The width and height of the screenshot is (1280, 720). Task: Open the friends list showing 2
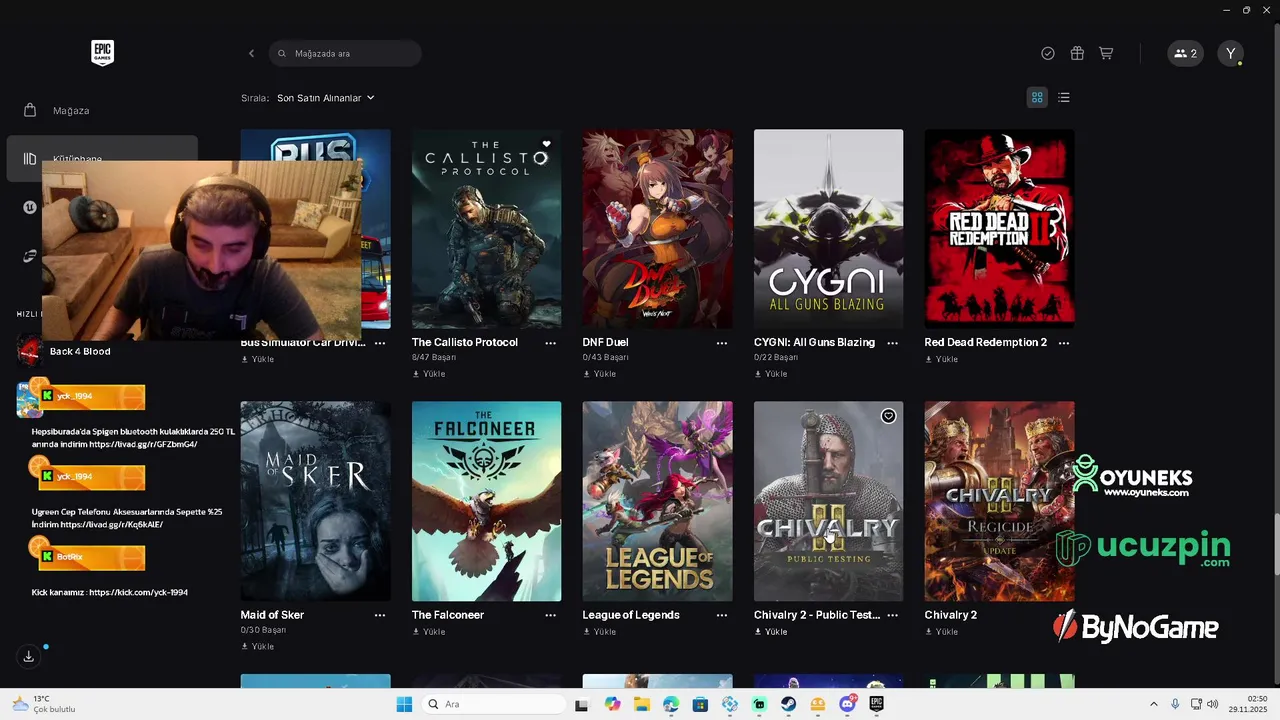coord(1185,53)
